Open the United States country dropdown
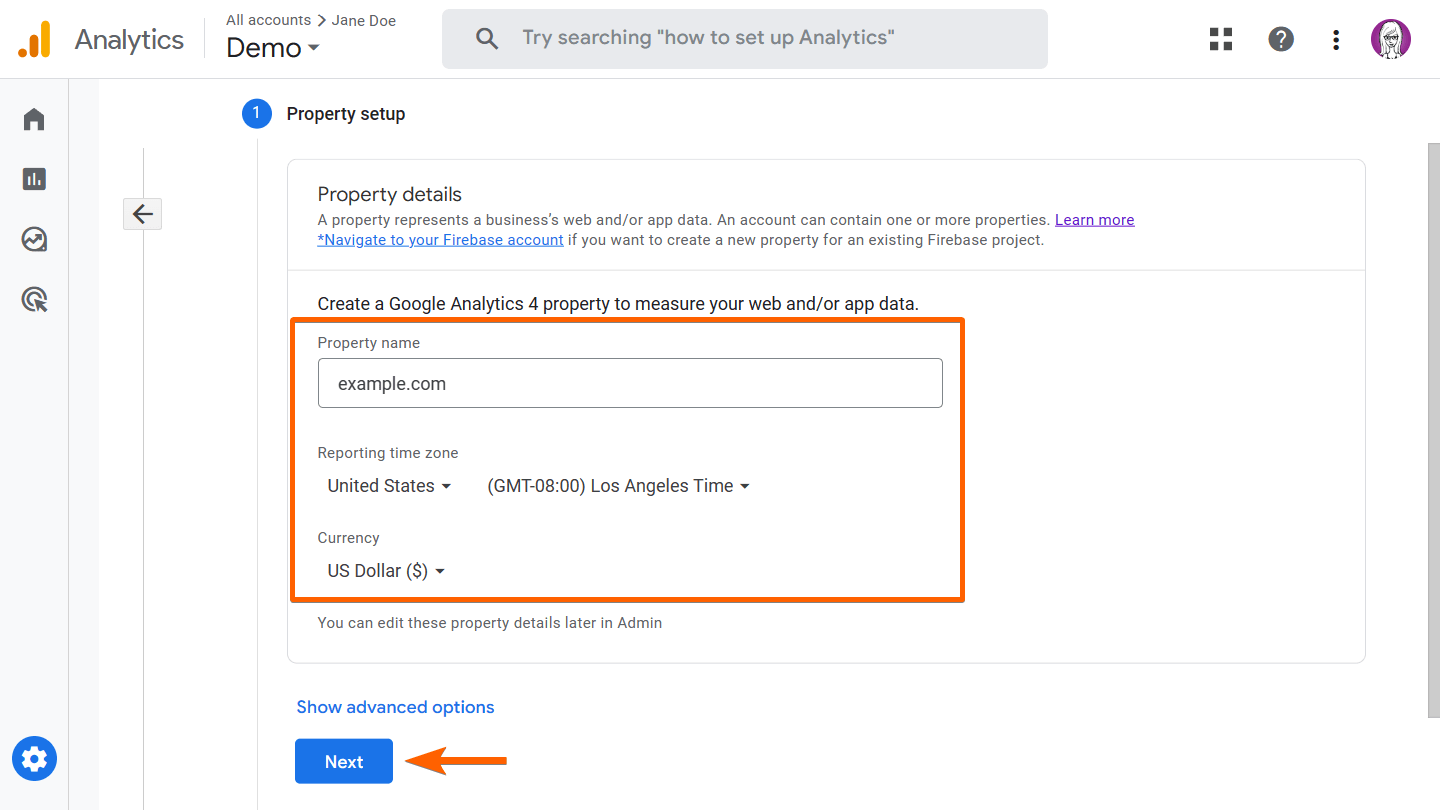The width and height of the screenshot is (1440, 810). point(389,486)
